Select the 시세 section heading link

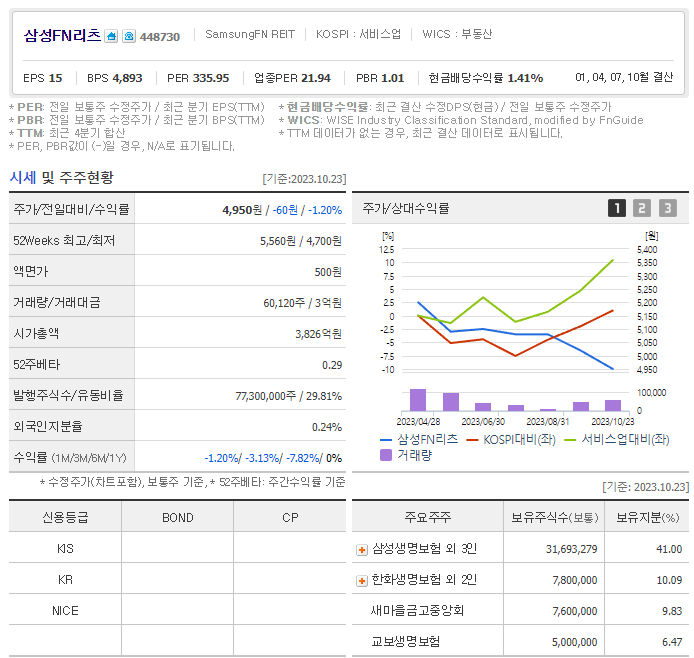coord(23,177)
